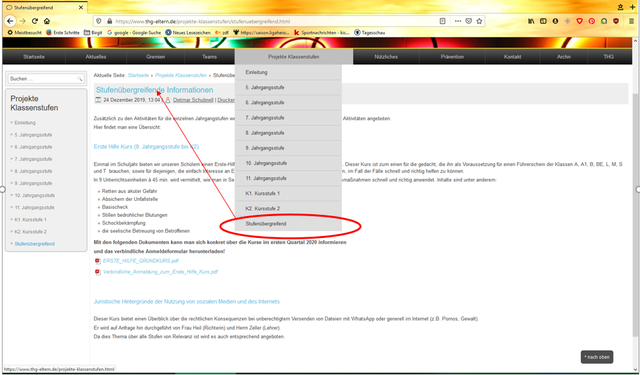Click the PDF icon beside ERSTE_HILFE_GRUNDKURS
The height and width of the screenshot is (375, 640).
[98, 261]
